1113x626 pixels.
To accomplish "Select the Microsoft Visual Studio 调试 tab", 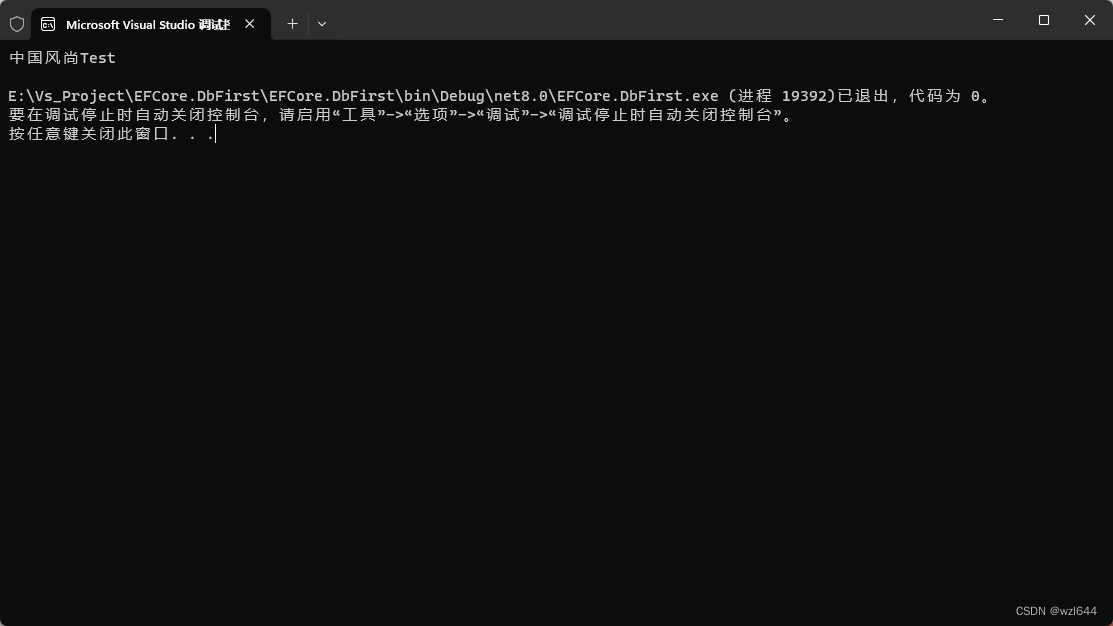I will tap(150, 24).
